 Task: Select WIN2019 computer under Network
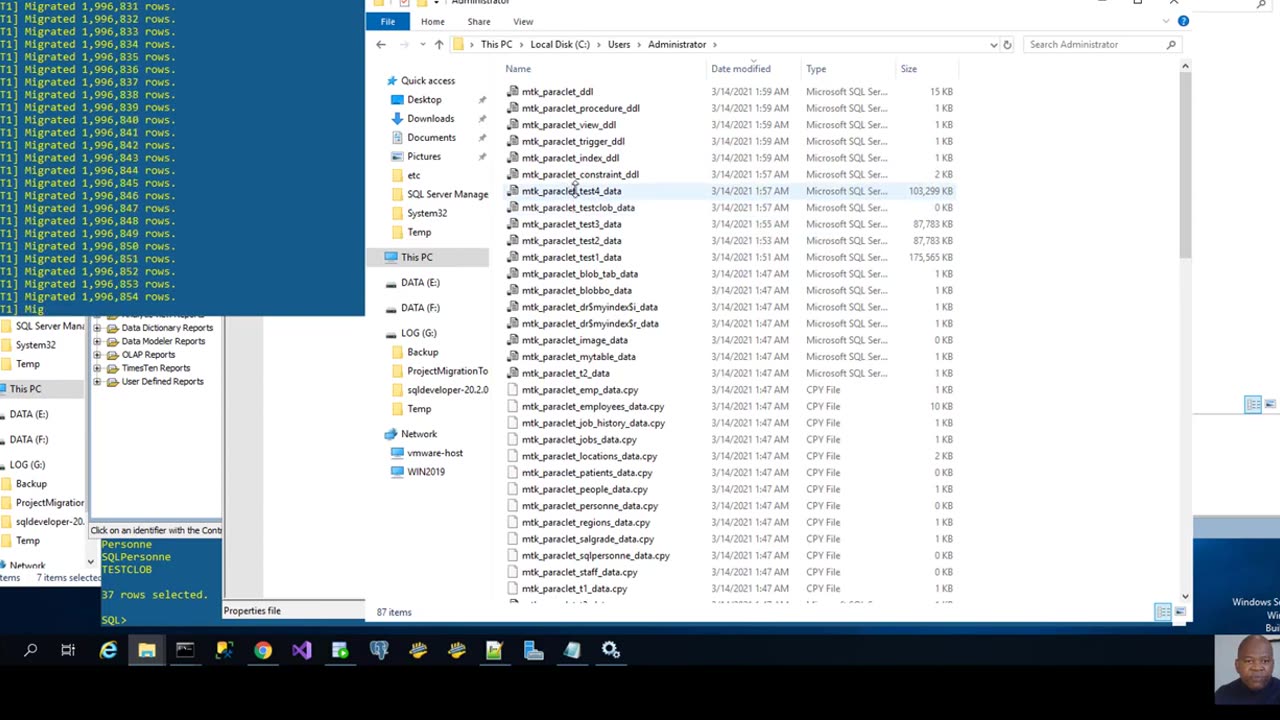[426, 472]
